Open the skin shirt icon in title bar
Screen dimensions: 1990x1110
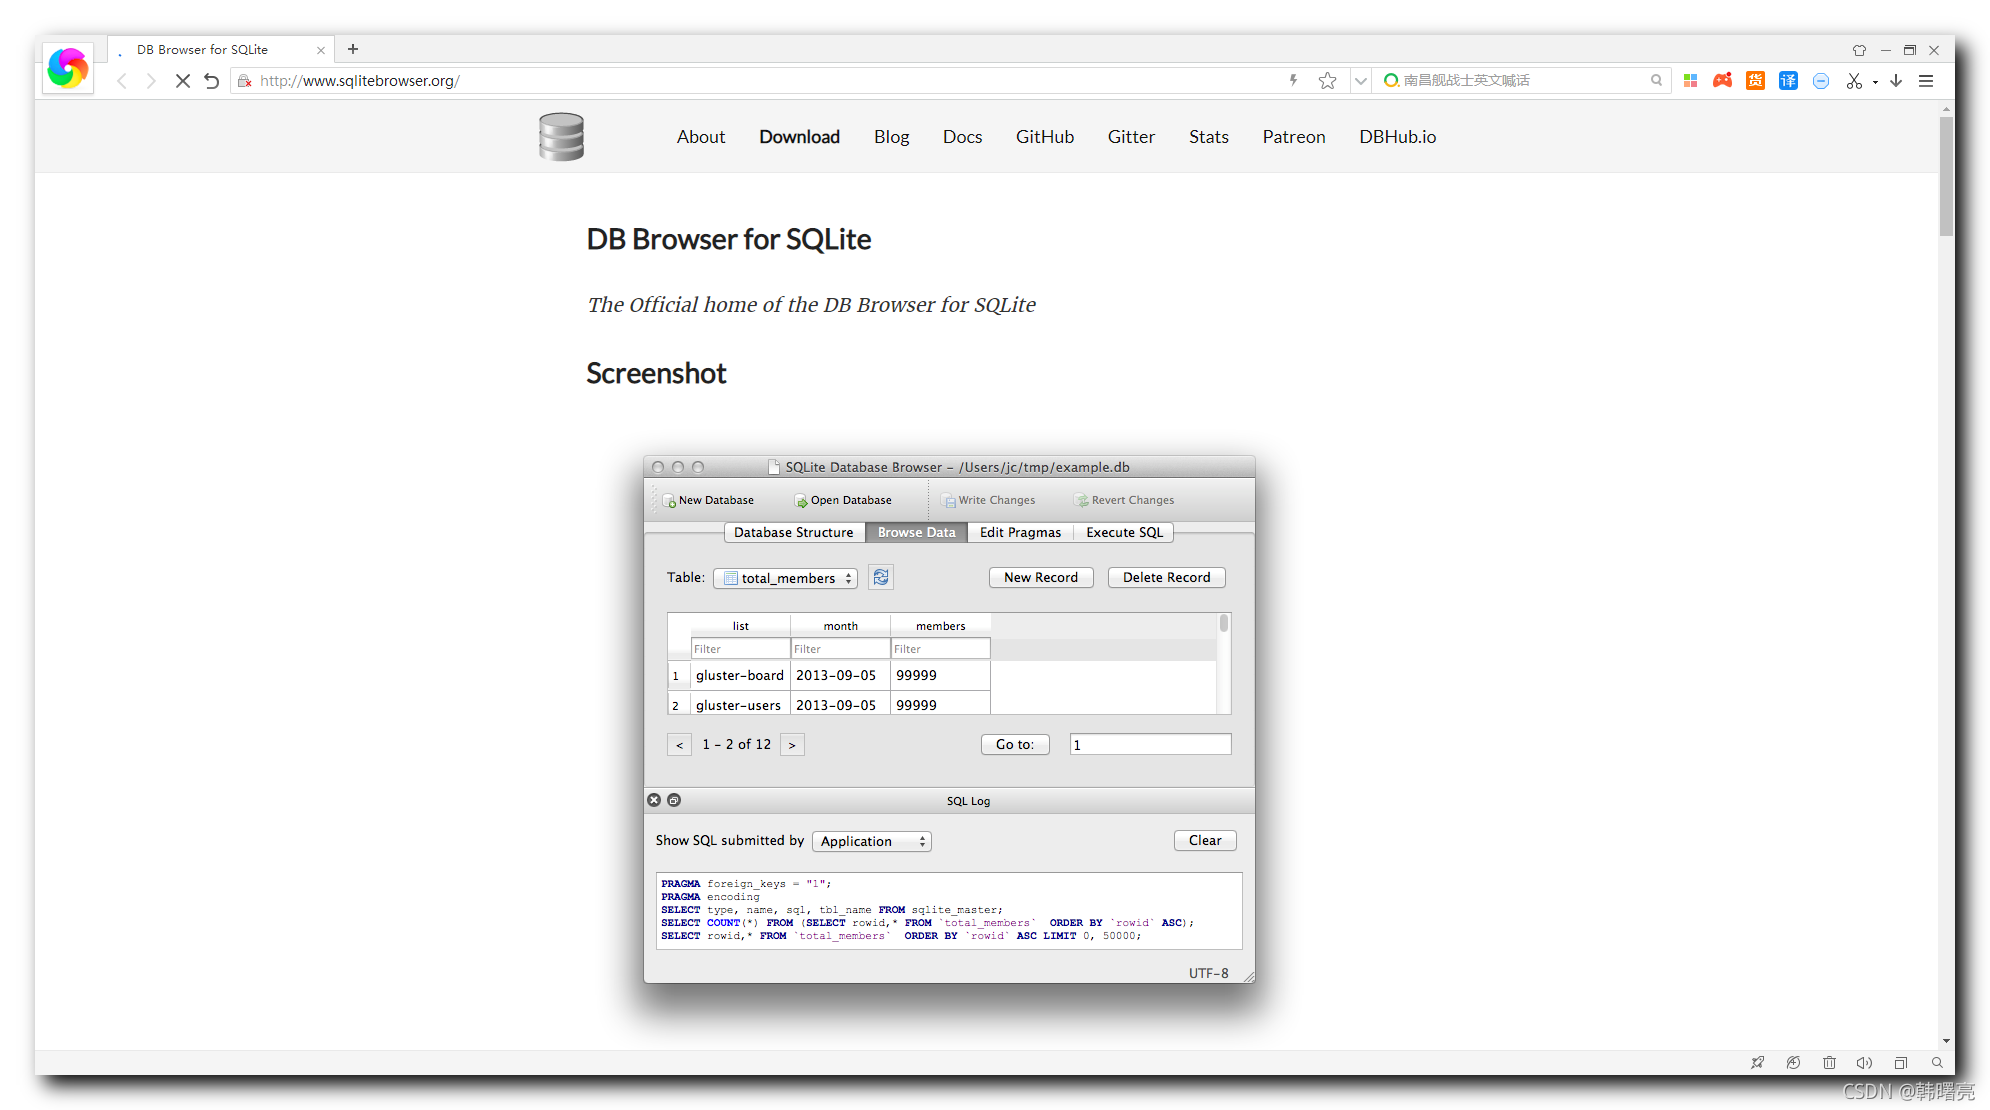click(1859, 50)
